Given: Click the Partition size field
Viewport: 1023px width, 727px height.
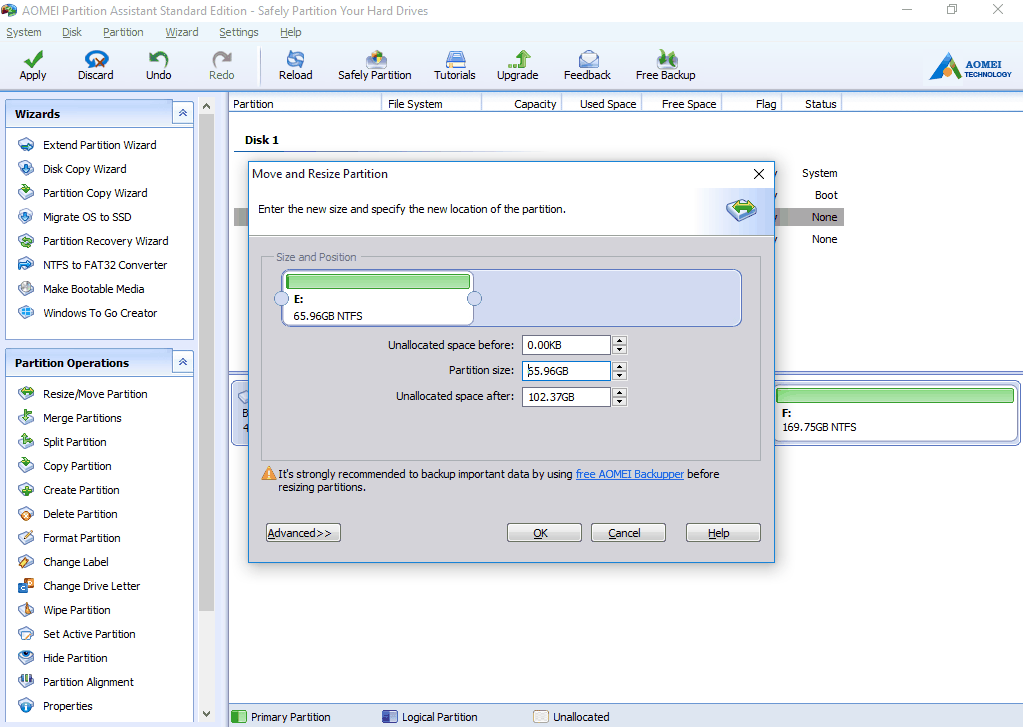Looking at the screenshot, I should click(x=566, y=371).
